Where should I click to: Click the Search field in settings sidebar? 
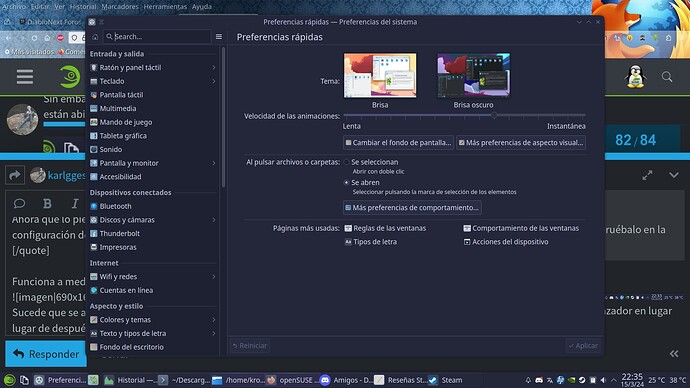coord(157,37)
